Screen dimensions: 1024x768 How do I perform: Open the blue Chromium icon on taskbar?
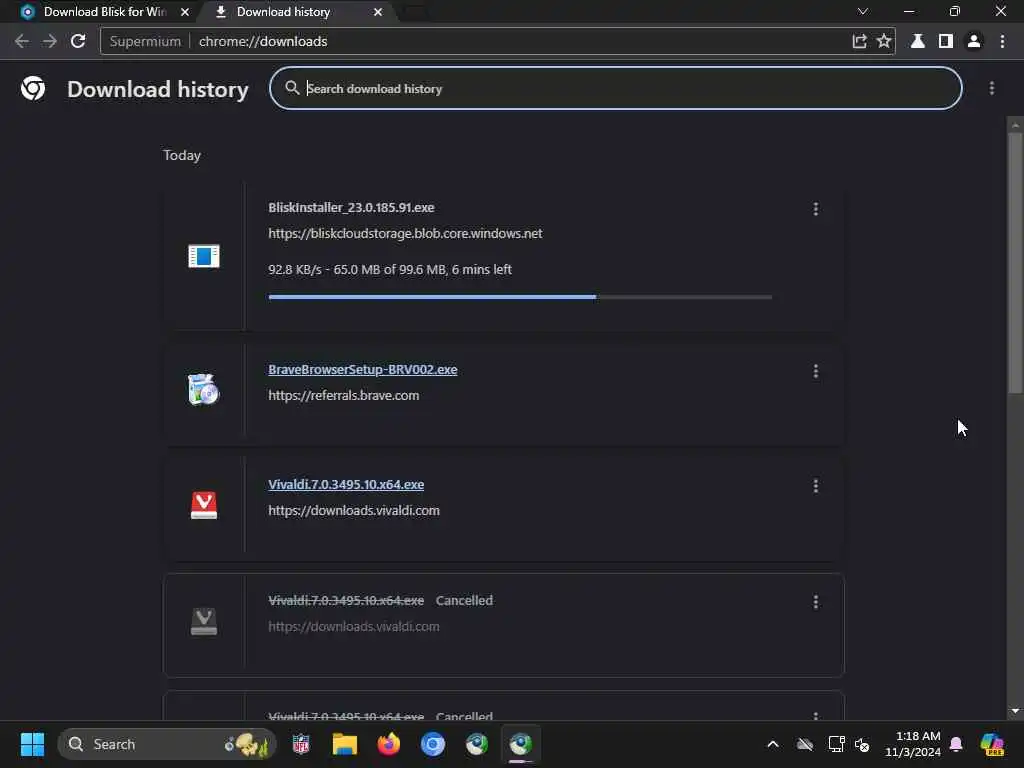point(432,744)
